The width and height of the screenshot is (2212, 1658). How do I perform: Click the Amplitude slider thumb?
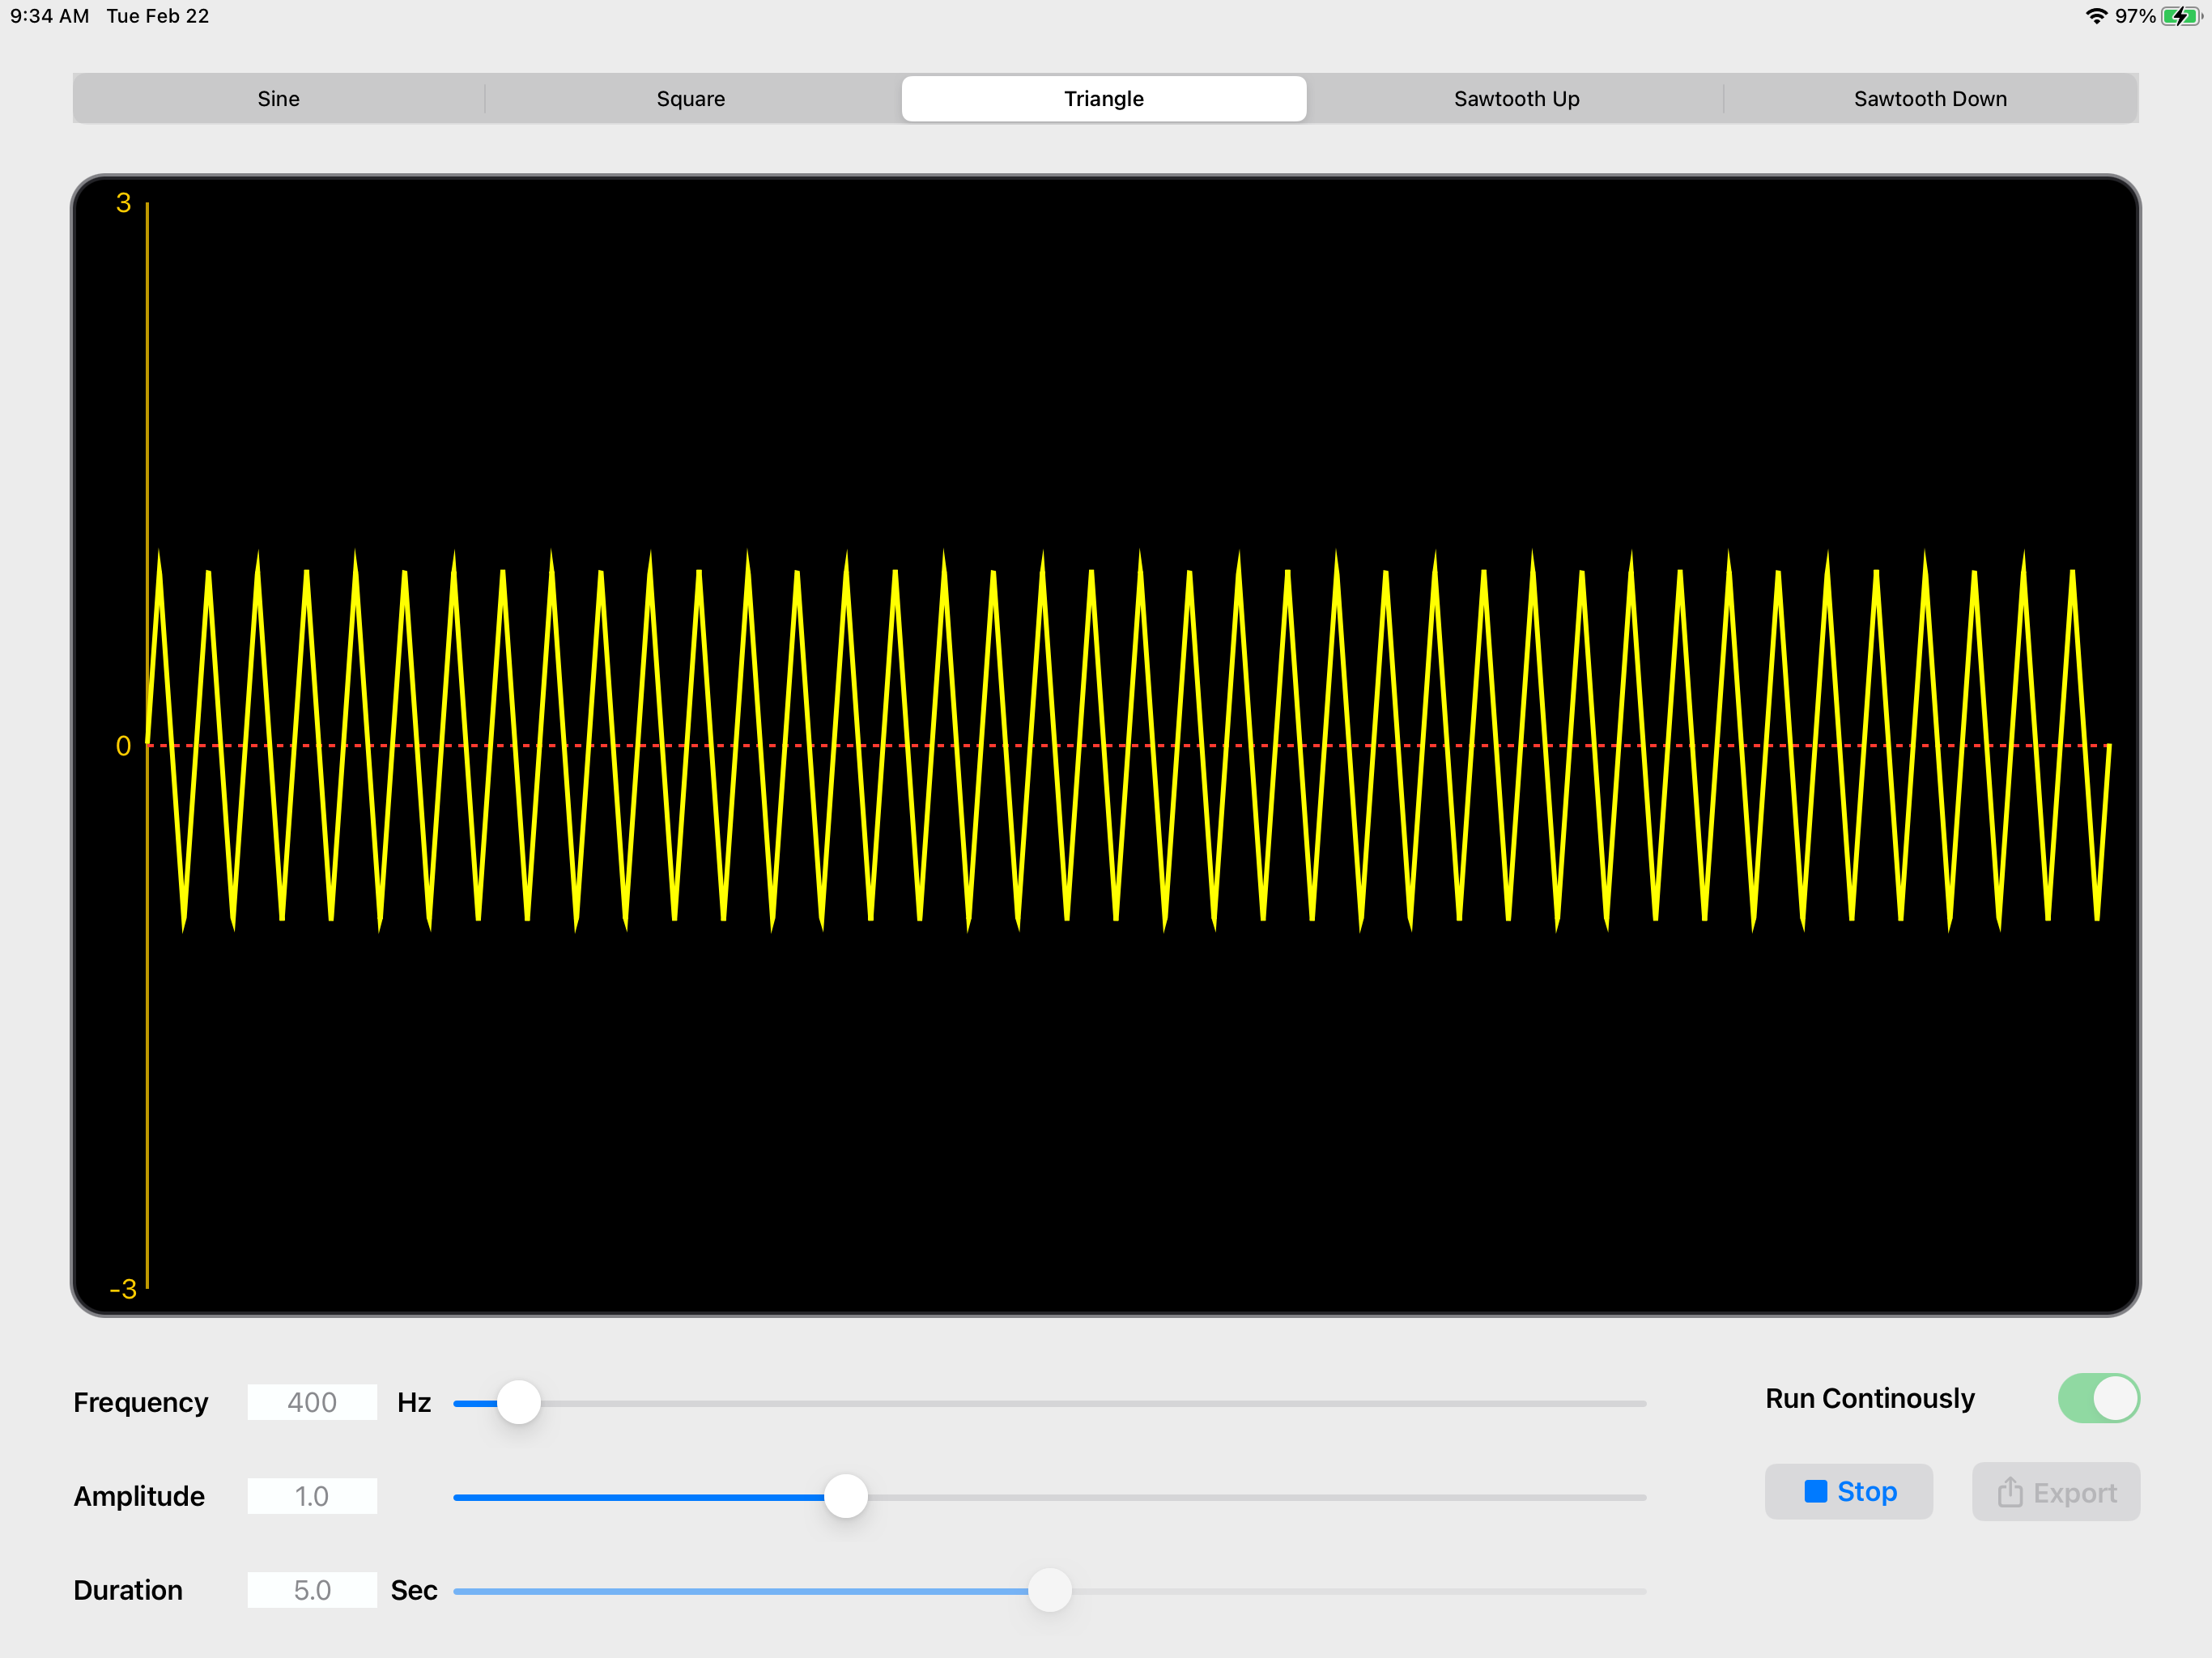[x=846, y=1496]
